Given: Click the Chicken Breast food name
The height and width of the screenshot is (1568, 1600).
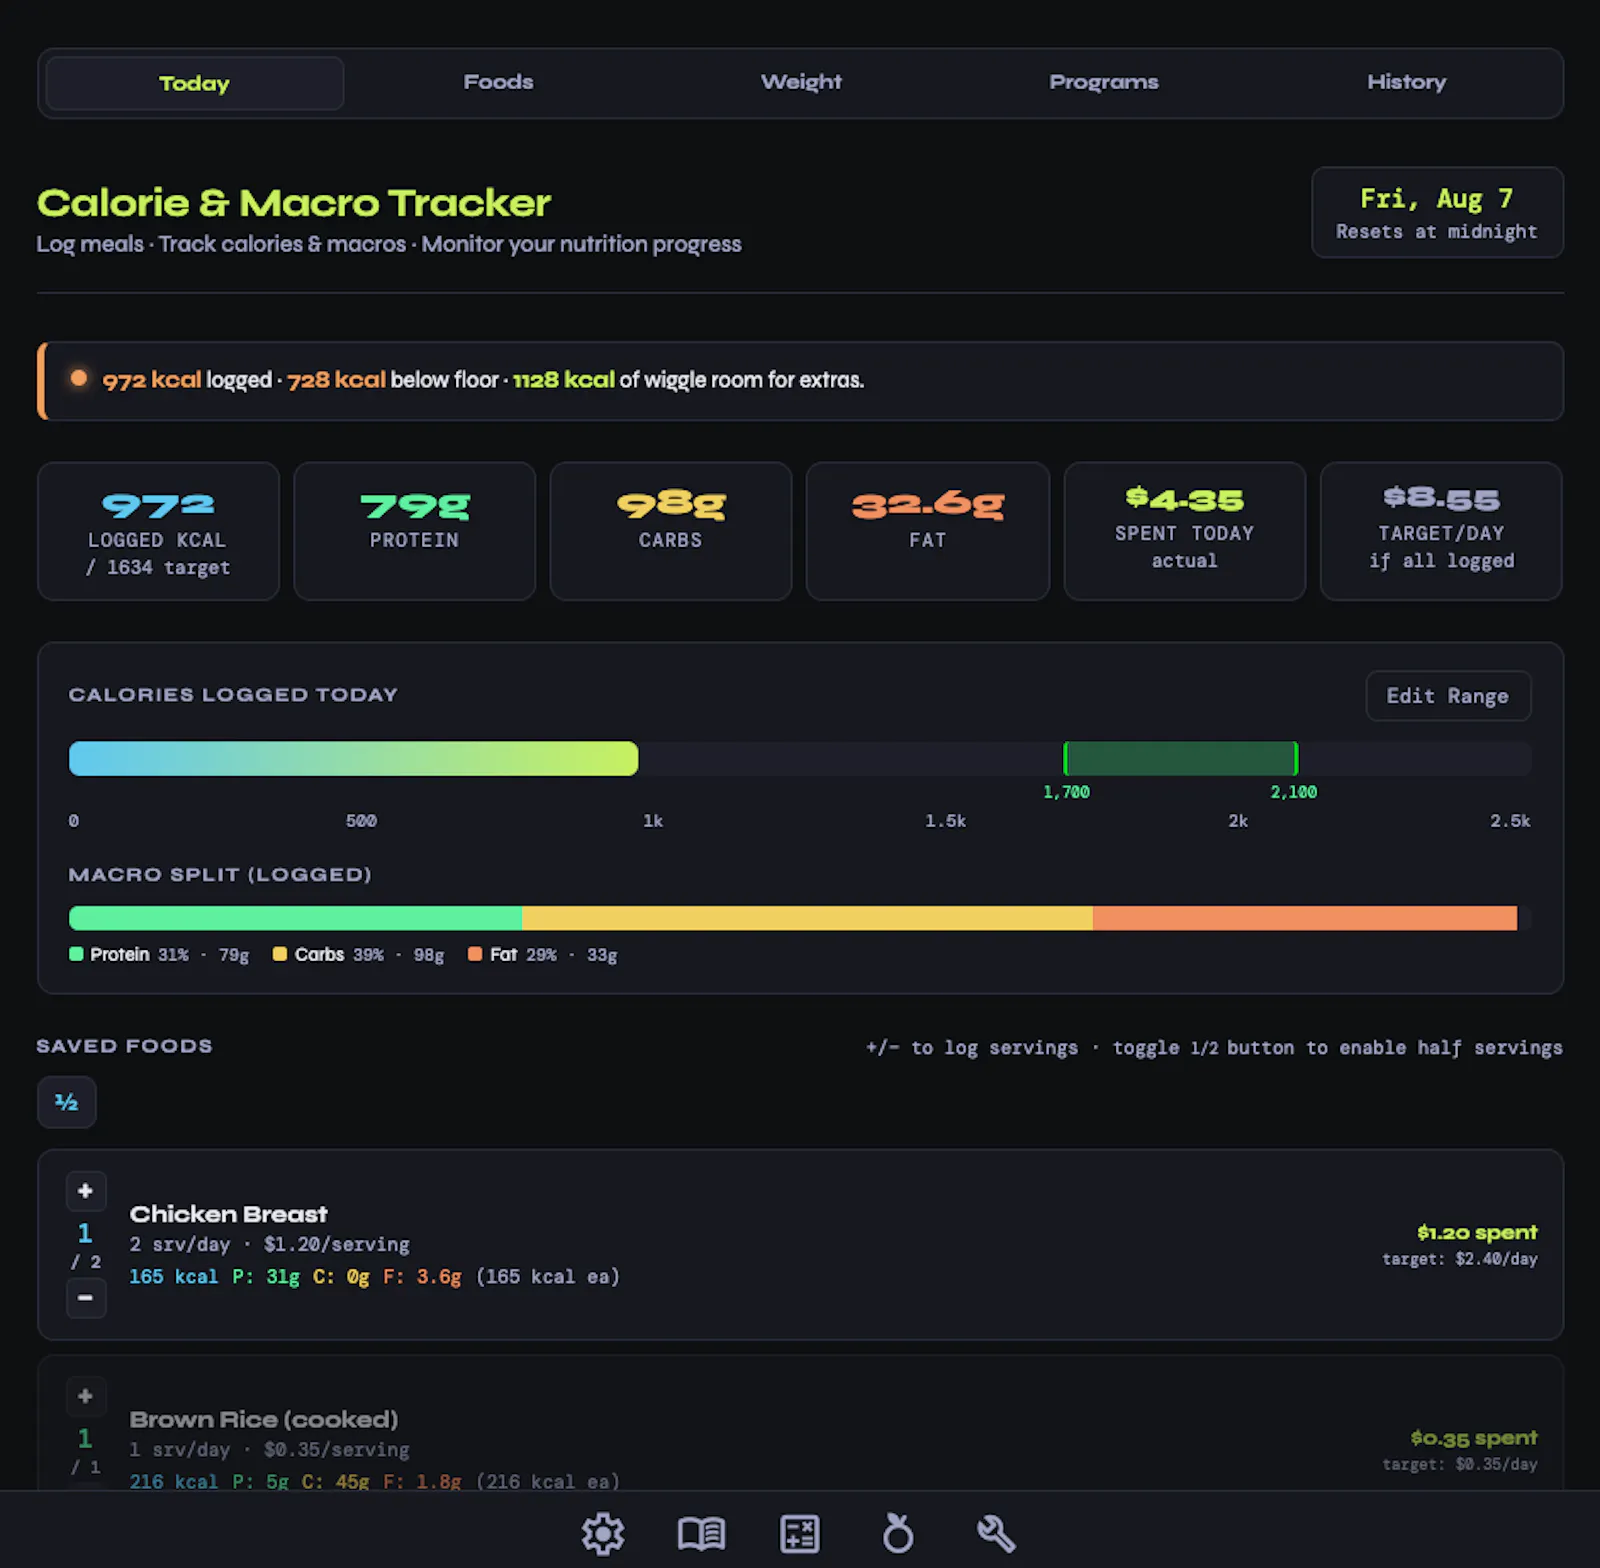Looking at the screenshot, I should pos(229,1214).
